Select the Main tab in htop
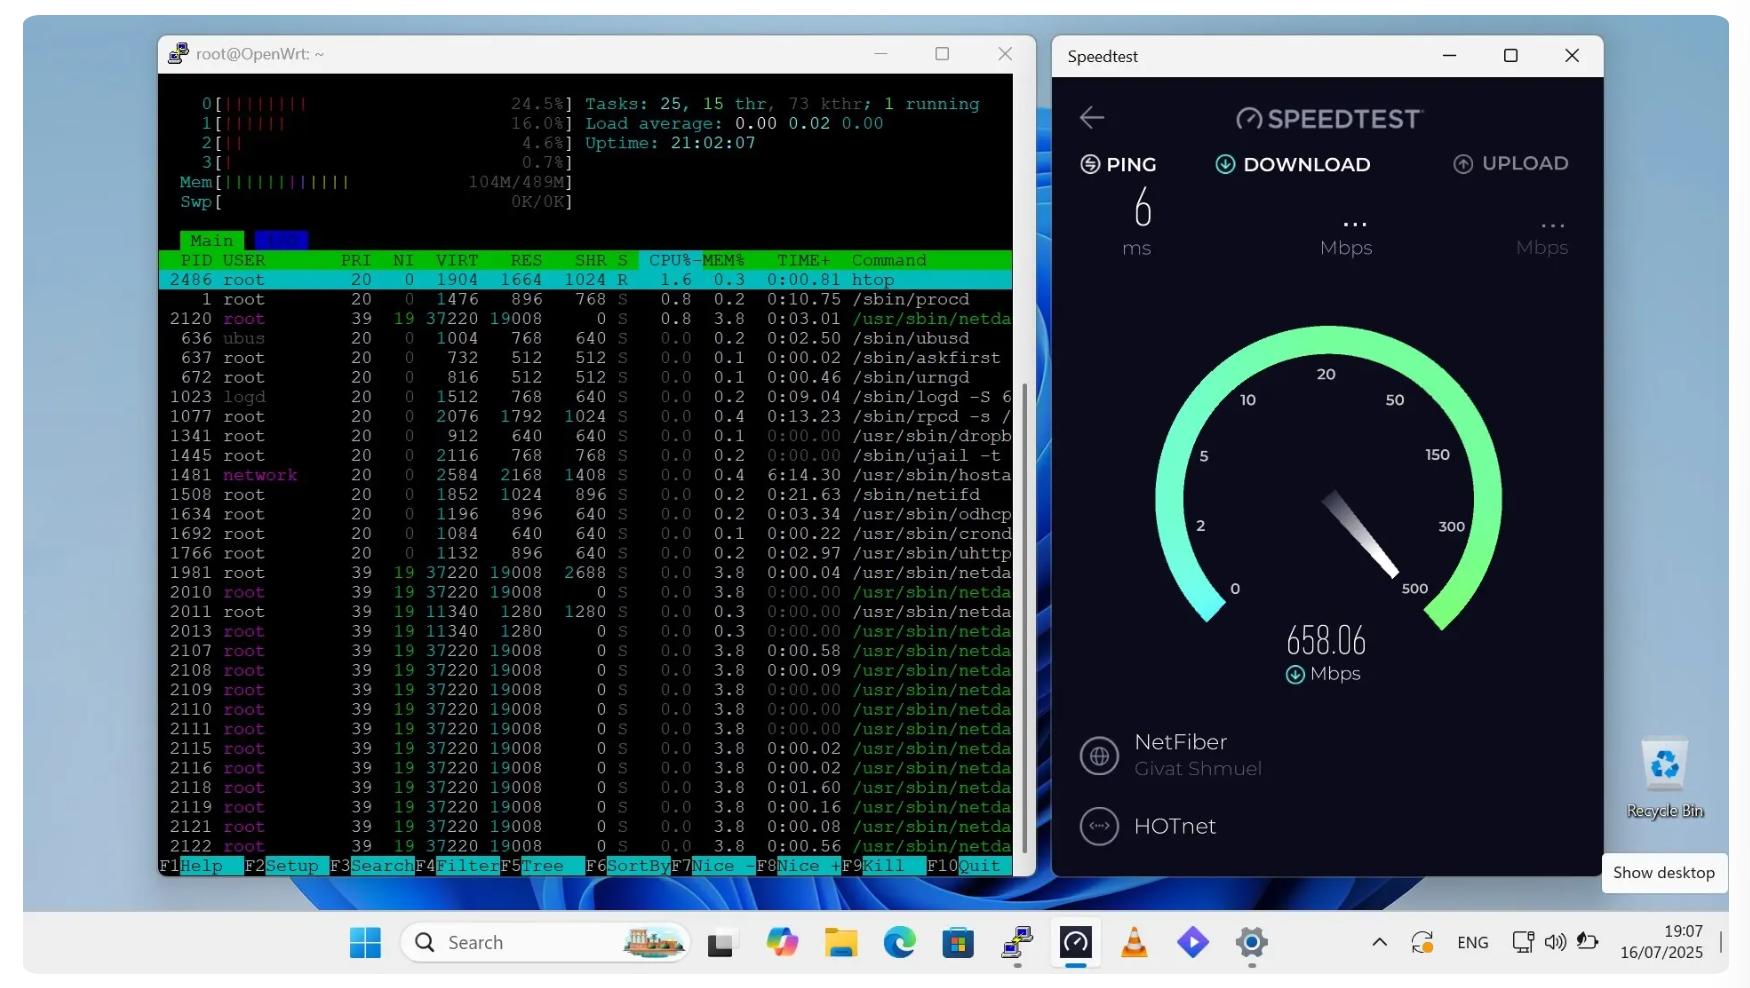 coord(212,240)
